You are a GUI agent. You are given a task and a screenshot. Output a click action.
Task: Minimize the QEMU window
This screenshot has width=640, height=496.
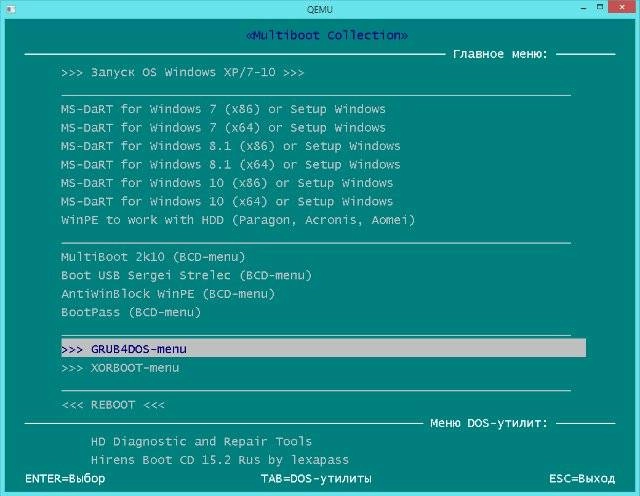(x=583, y=8)
